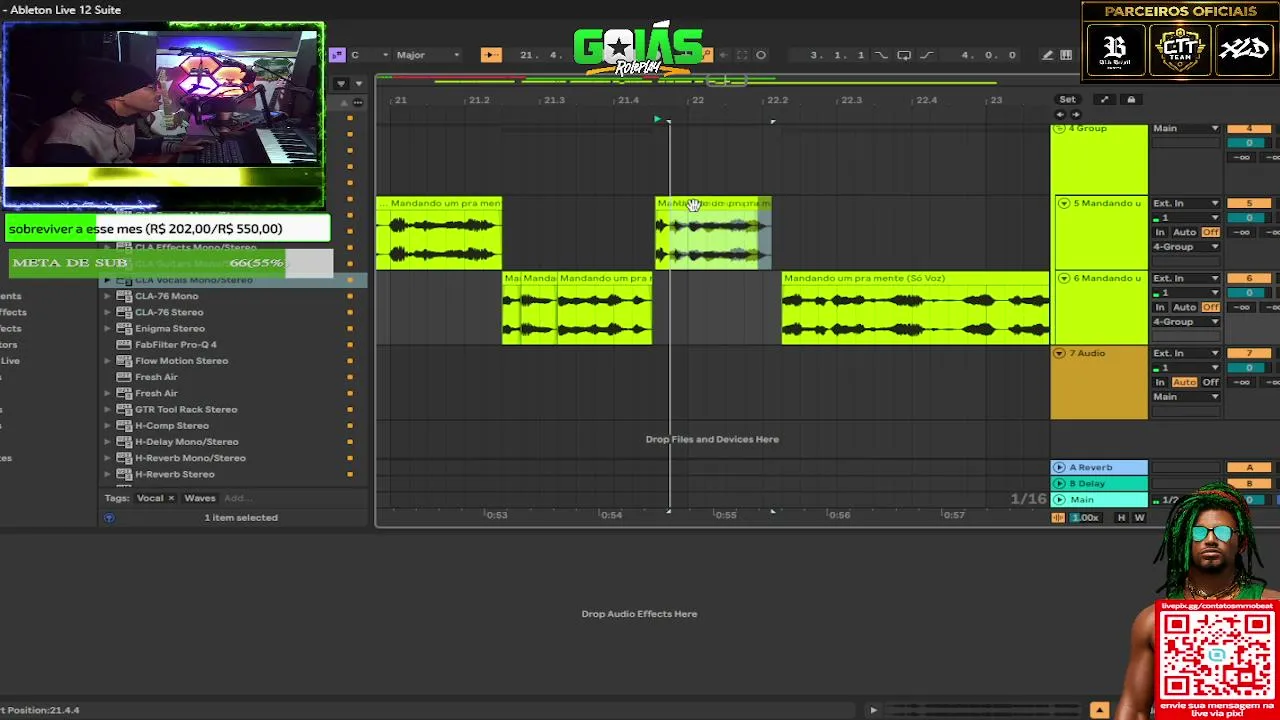Click track 7 Audio volume value field

(1249, 368)
